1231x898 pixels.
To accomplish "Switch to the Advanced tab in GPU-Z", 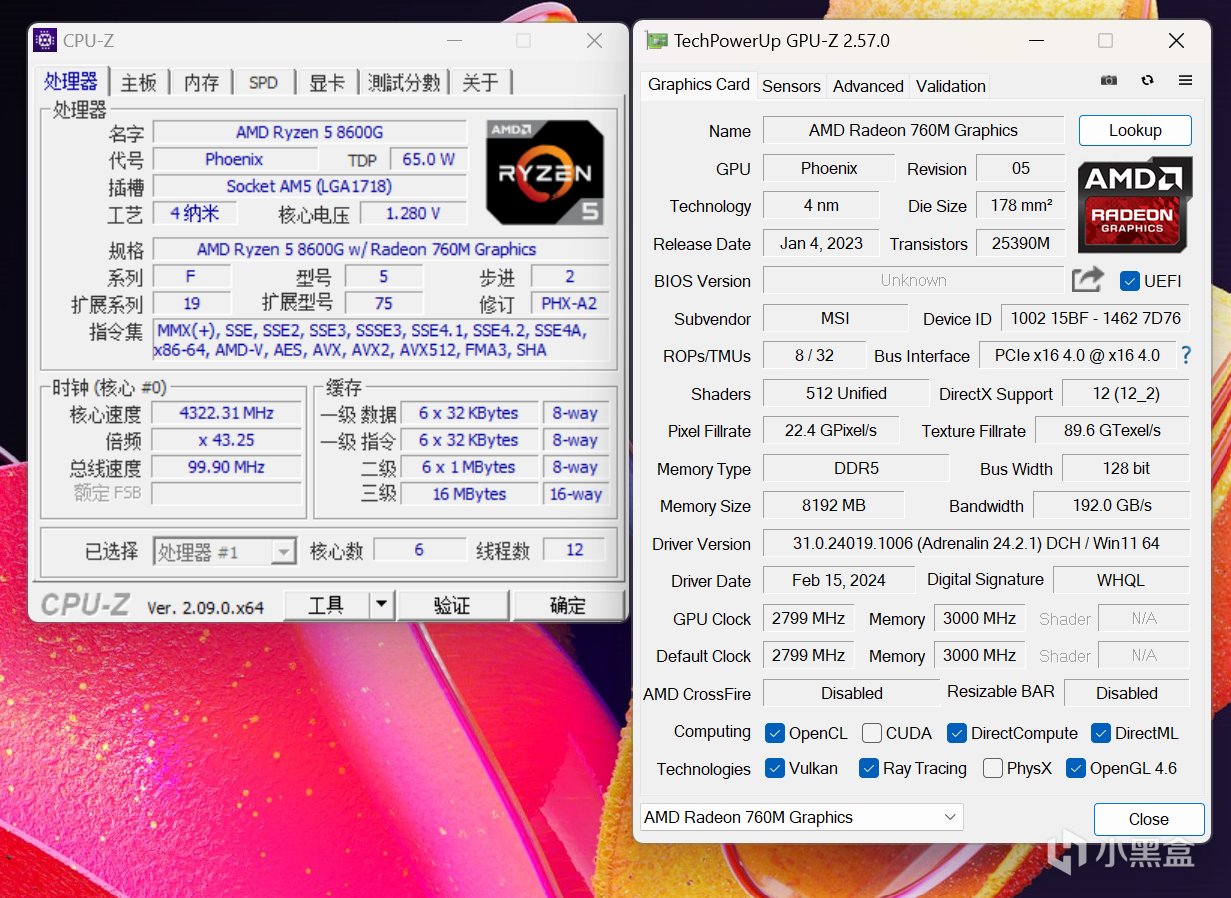I will [x=868, y=86].
